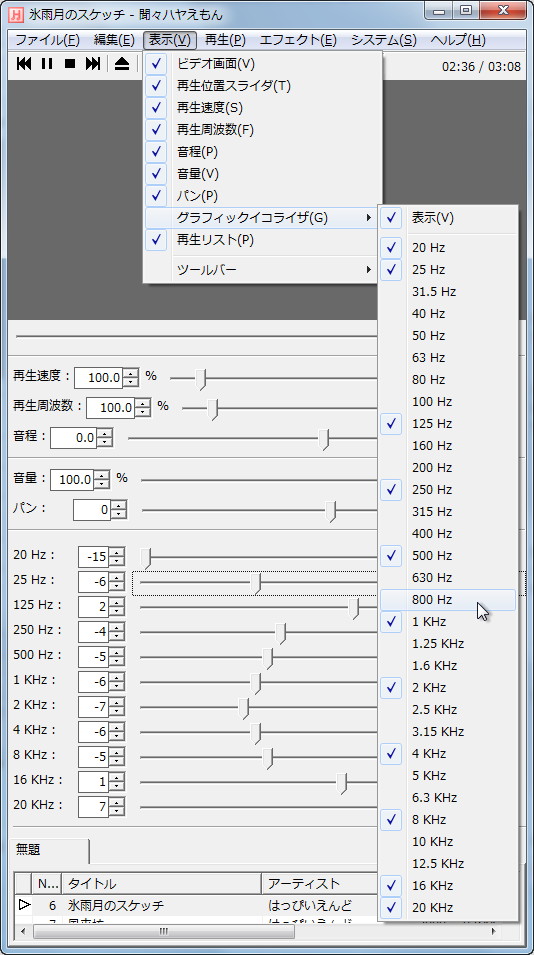The width and height of the screenshot is (534, 955).
Task: Toggle 音程(P) display option
Action: (262, 152)
